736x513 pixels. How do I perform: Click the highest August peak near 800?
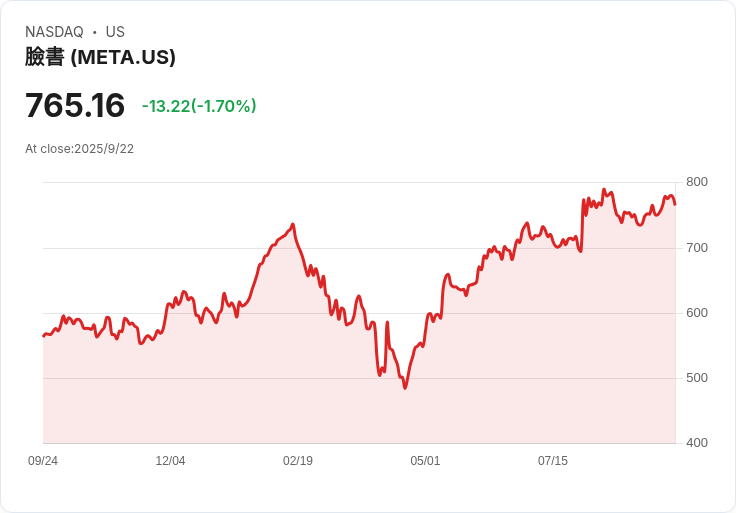(604, 190)
